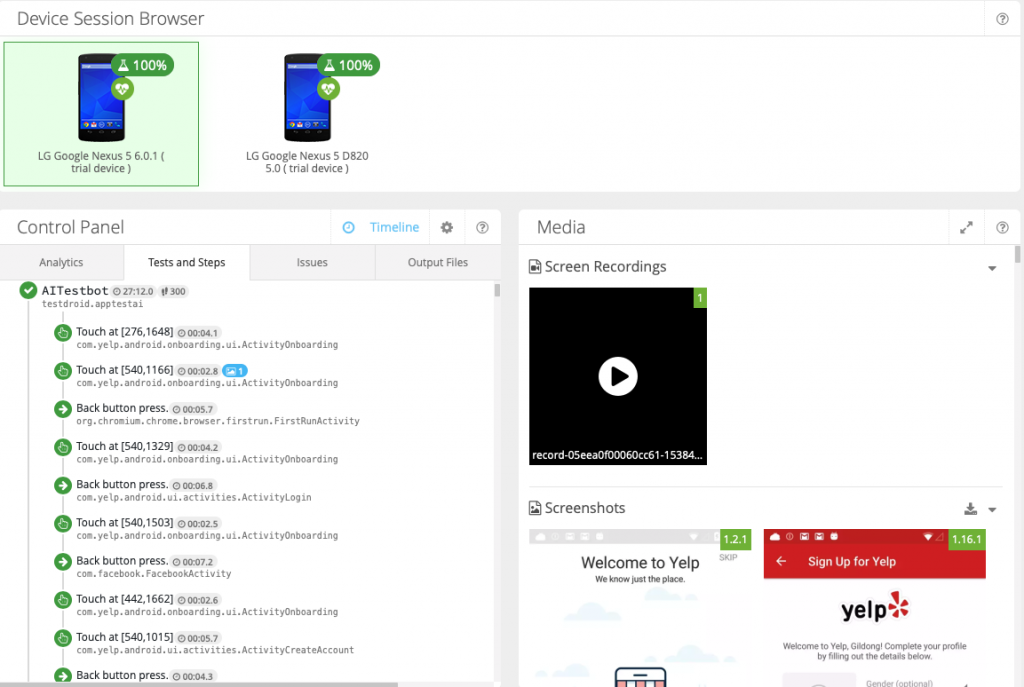
Task: Switch to the Issues tab
Action: pos(312,263)
